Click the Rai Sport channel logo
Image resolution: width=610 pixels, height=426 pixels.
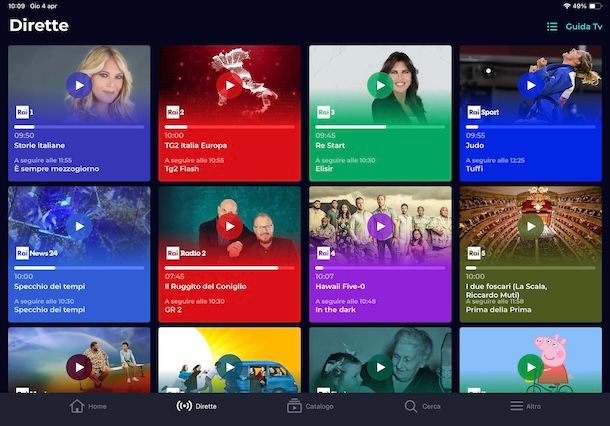click(x=483, y=112)
